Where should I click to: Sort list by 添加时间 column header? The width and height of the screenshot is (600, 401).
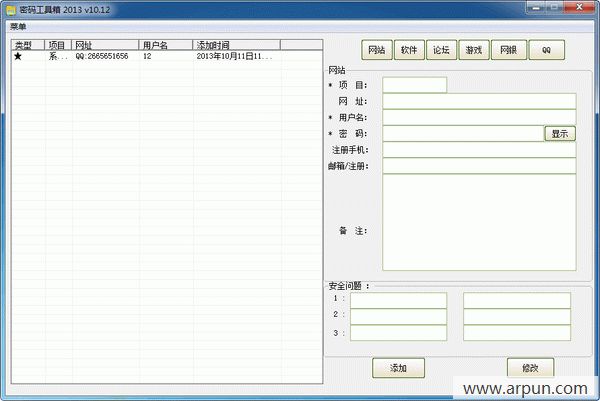click(x=237, y=45)
